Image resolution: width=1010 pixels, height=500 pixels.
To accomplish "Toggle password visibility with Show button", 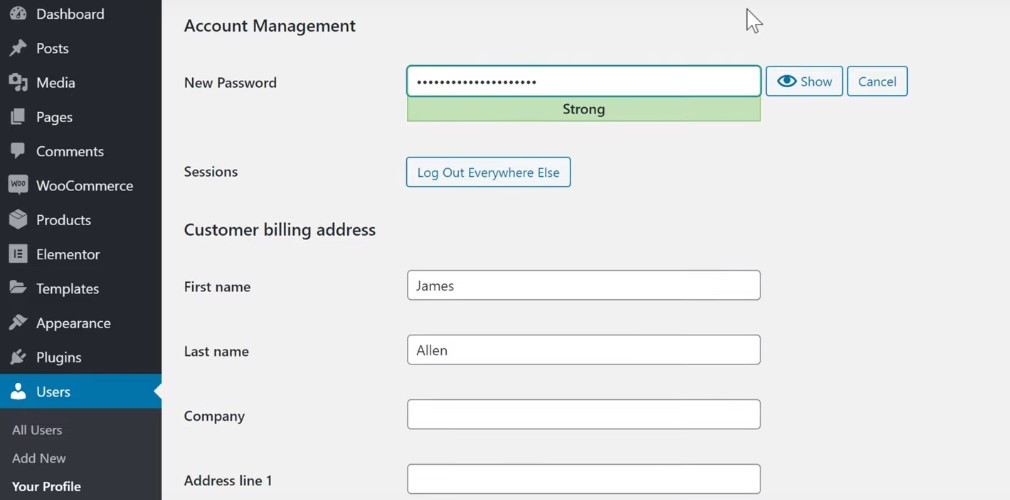I will (804, 82).
